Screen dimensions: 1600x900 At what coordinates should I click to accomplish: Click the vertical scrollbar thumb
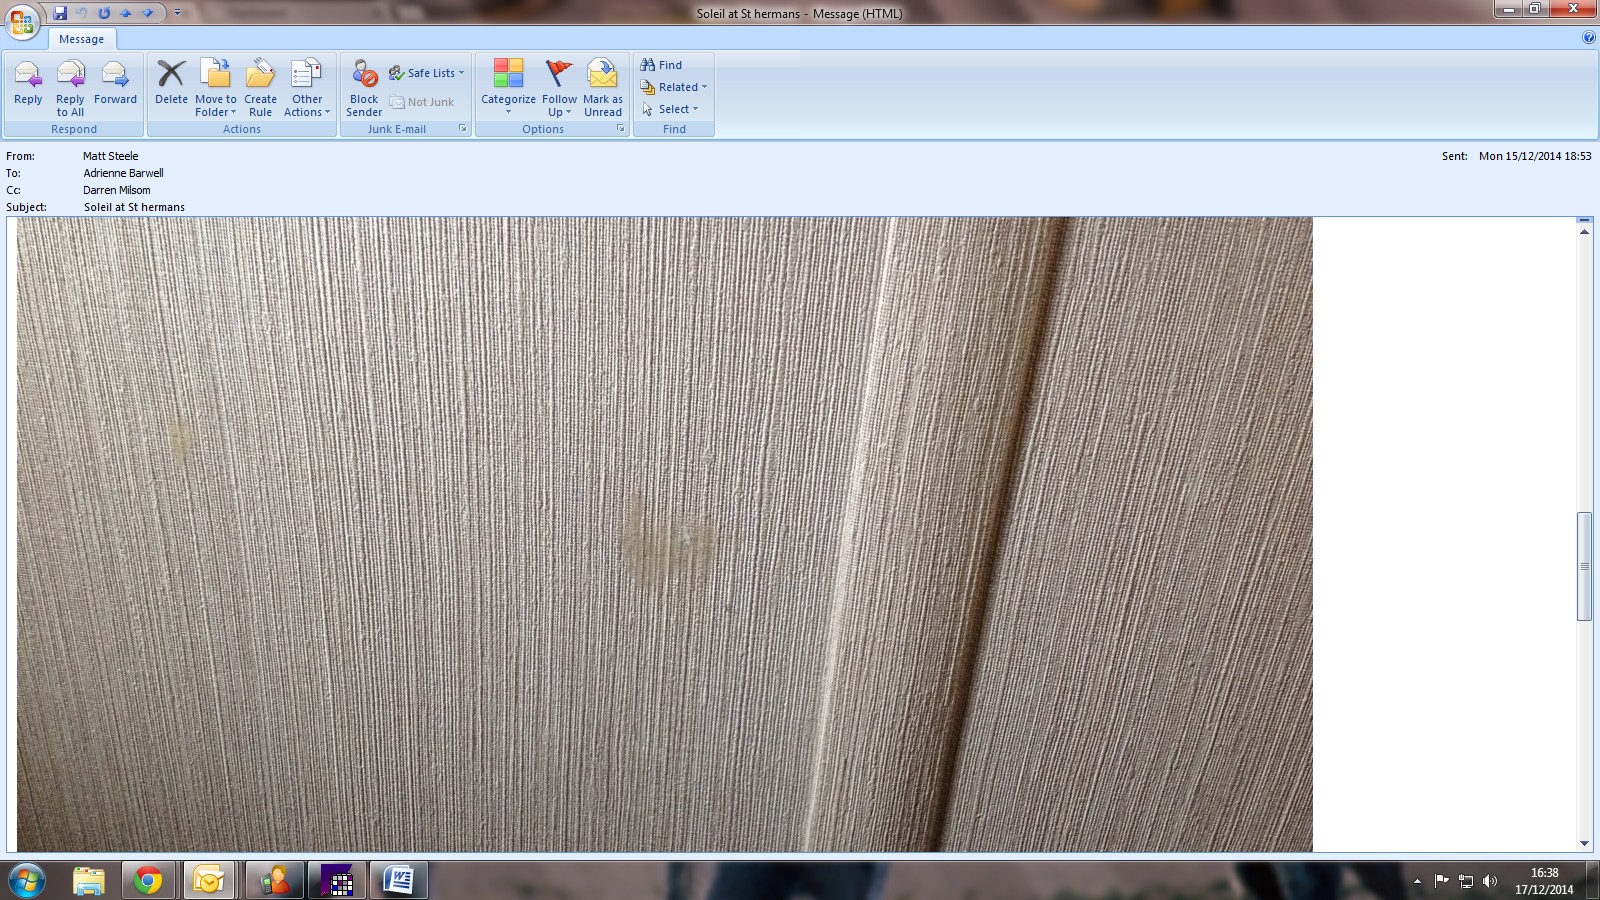(1584, 566)
